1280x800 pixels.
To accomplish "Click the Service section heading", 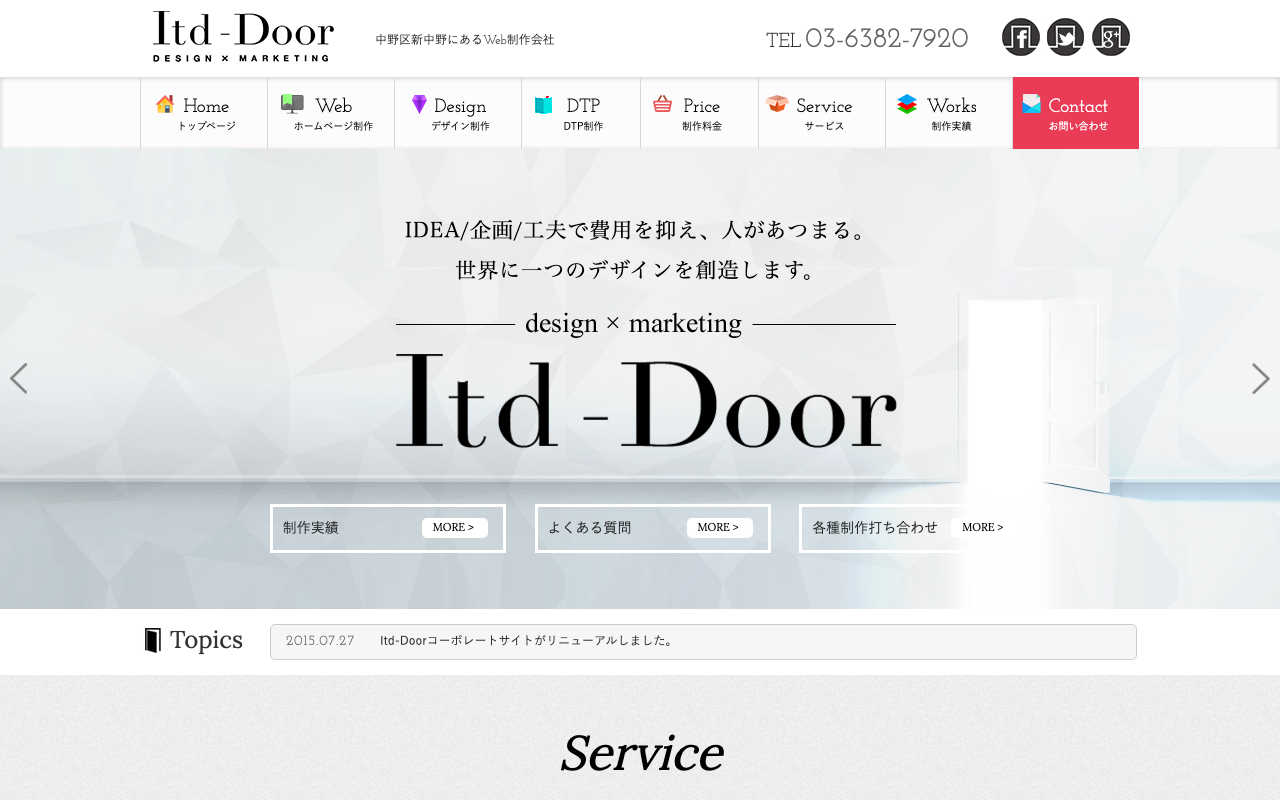I will coord(641,753).
